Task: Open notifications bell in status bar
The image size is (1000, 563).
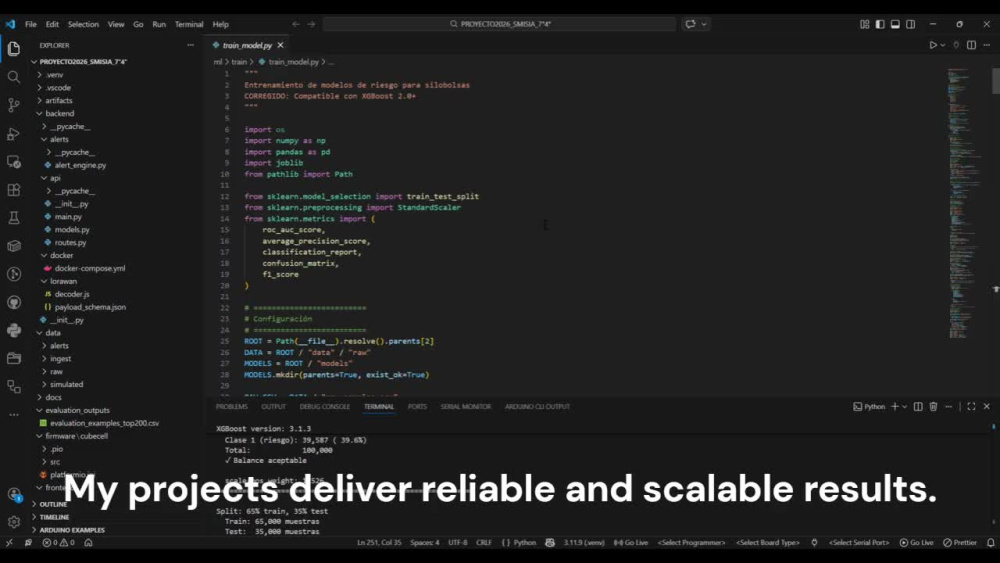Action: 990,543
